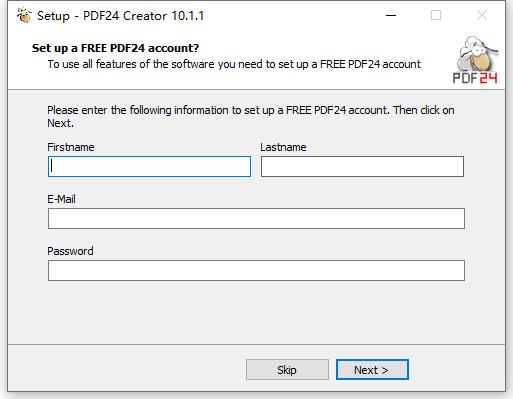Click the greyed-out maximize window button
This screenshot has height=399, width=513.
tap(436, 15)
